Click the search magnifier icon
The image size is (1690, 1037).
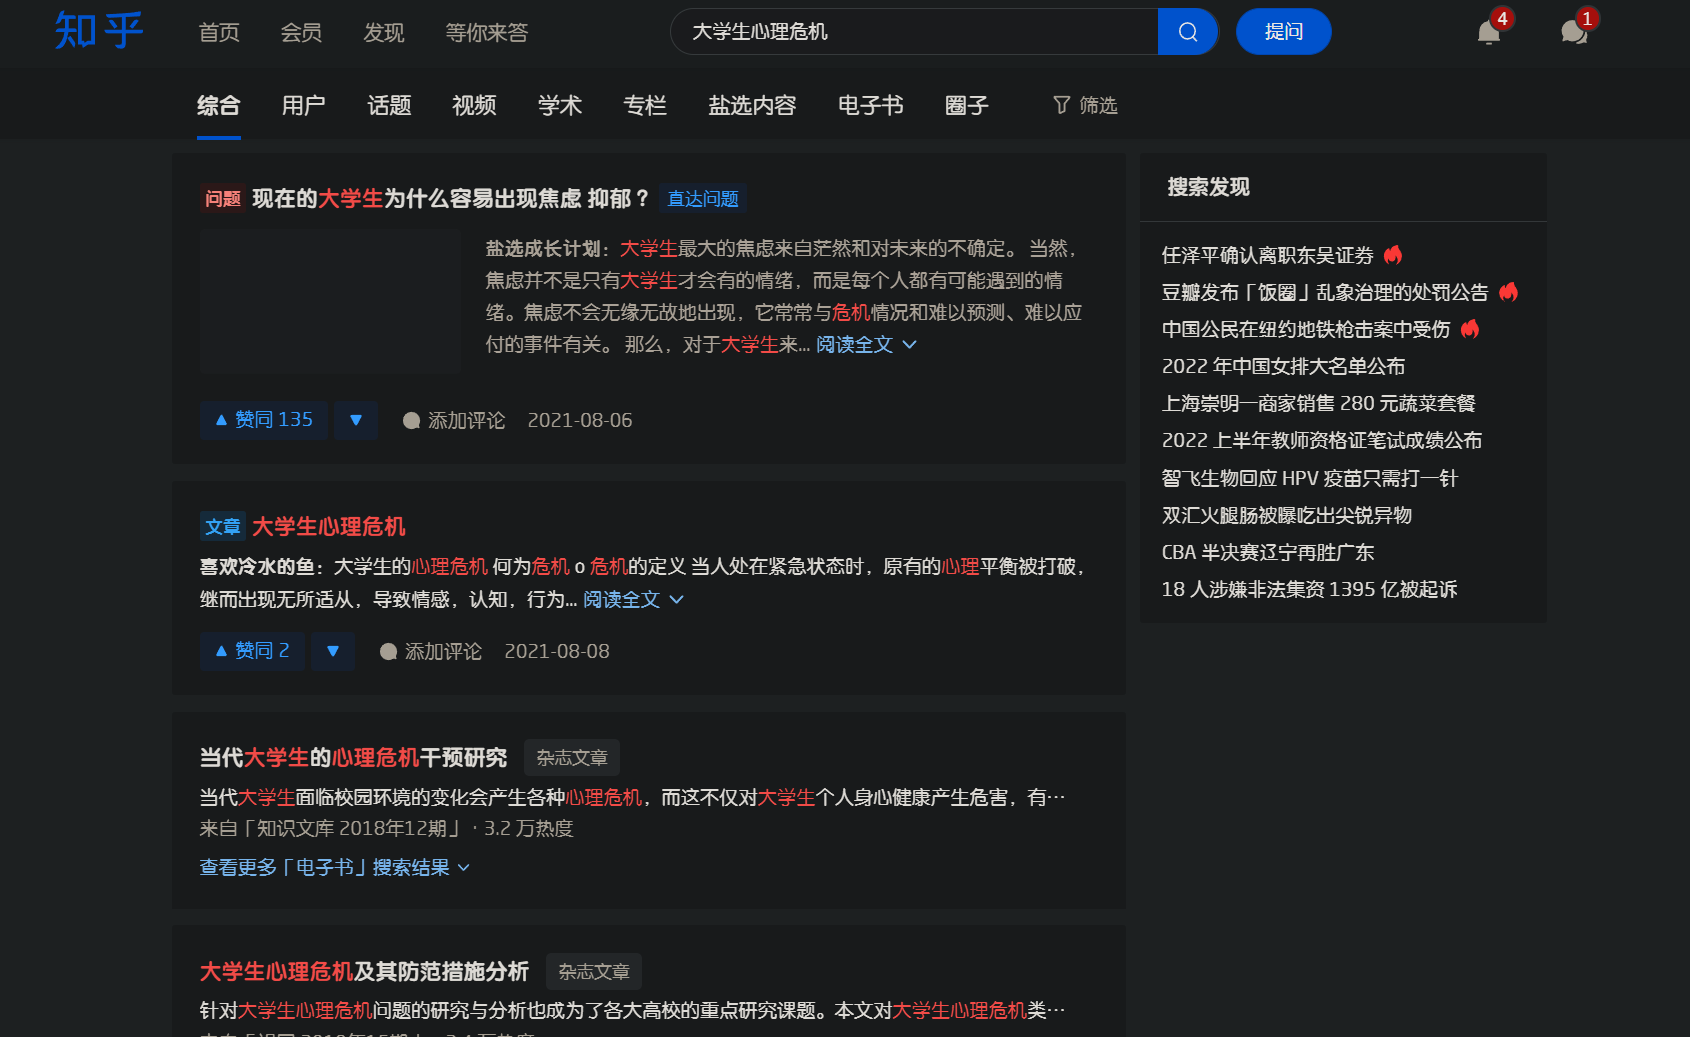point(1187,31)
